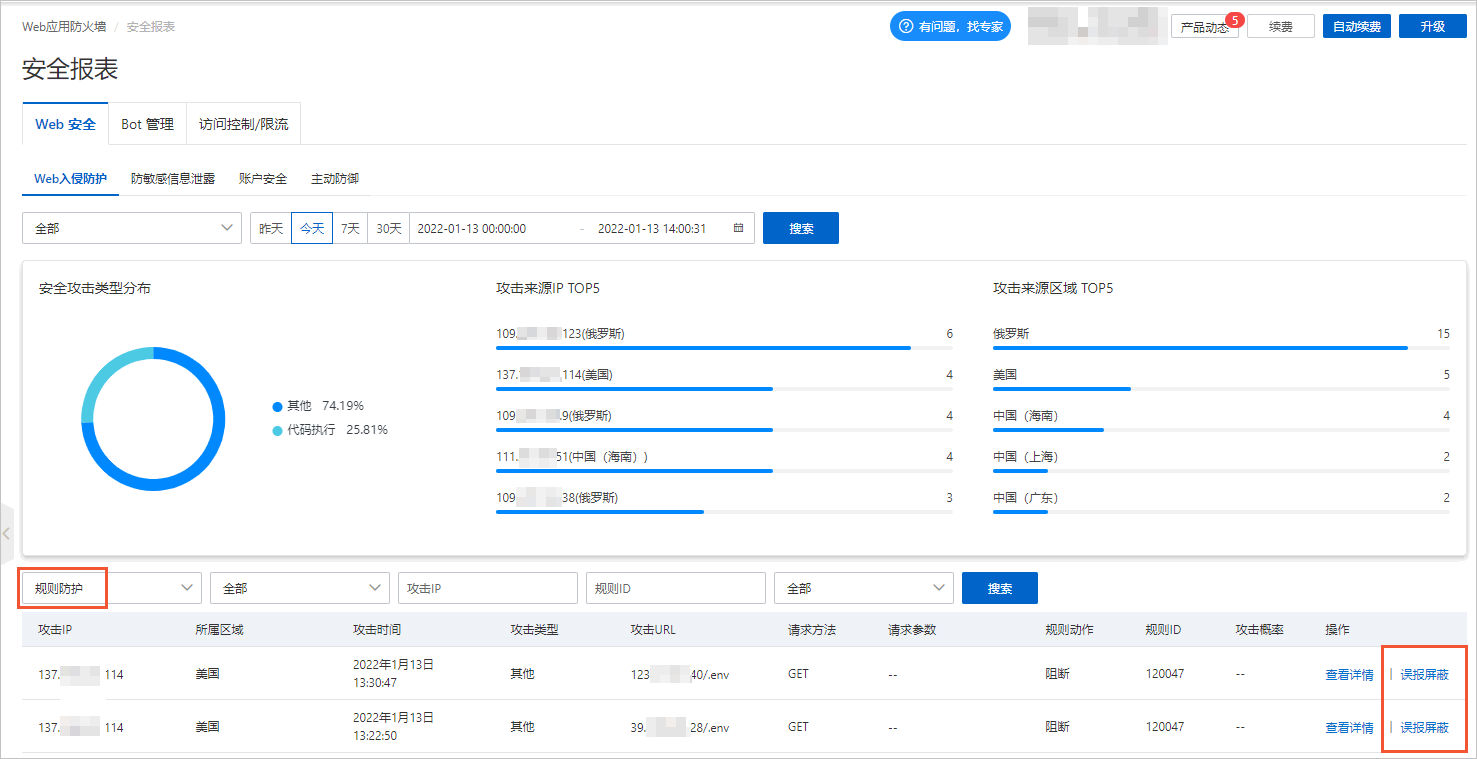Click 误报屏蔽 for the 13:30:47 attack
Screen dimensions: 1477x759
[x=1424, y=674]
